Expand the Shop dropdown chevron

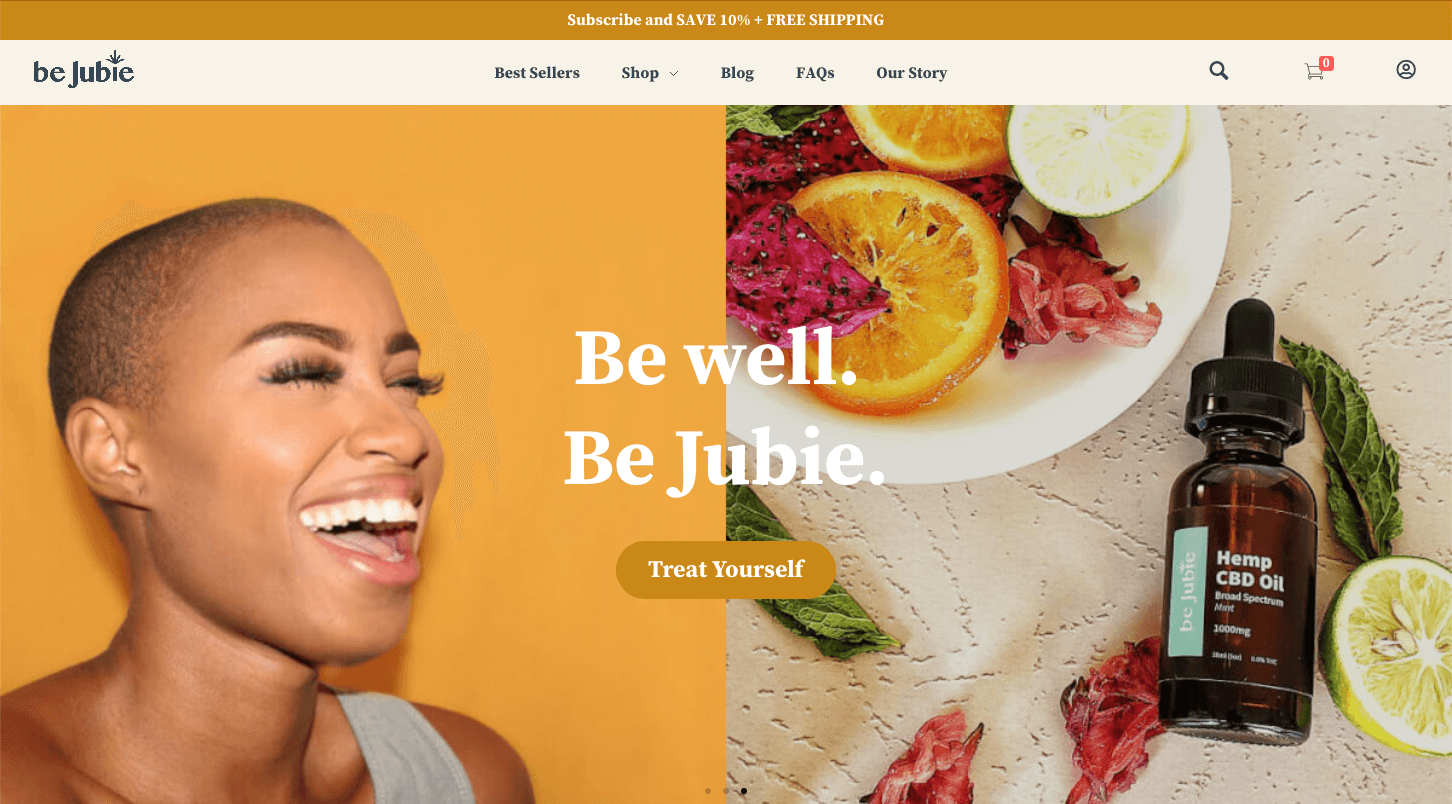point(674,74)
